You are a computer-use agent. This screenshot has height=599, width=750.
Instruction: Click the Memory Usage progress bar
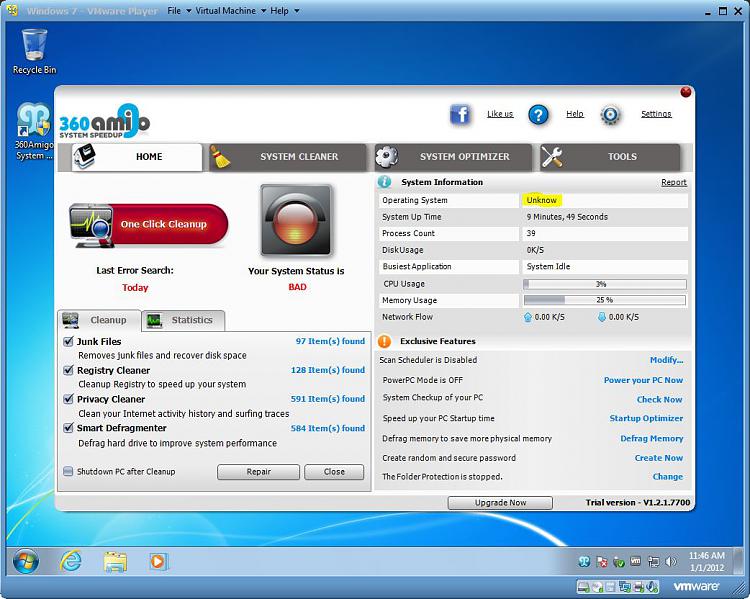pyautogui.click(x=605, y=300)
